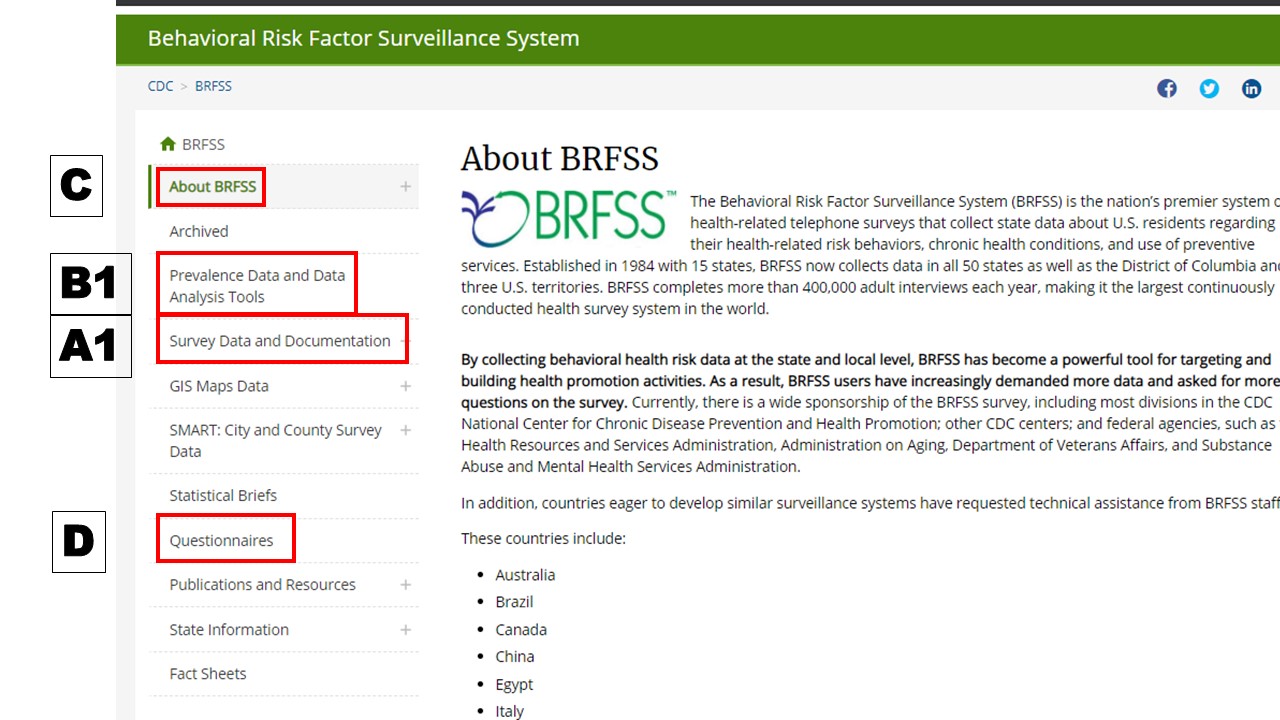Open the Fact Sheets page
This screenshot has height=720, width=1280.
click(x=207, y=673)
